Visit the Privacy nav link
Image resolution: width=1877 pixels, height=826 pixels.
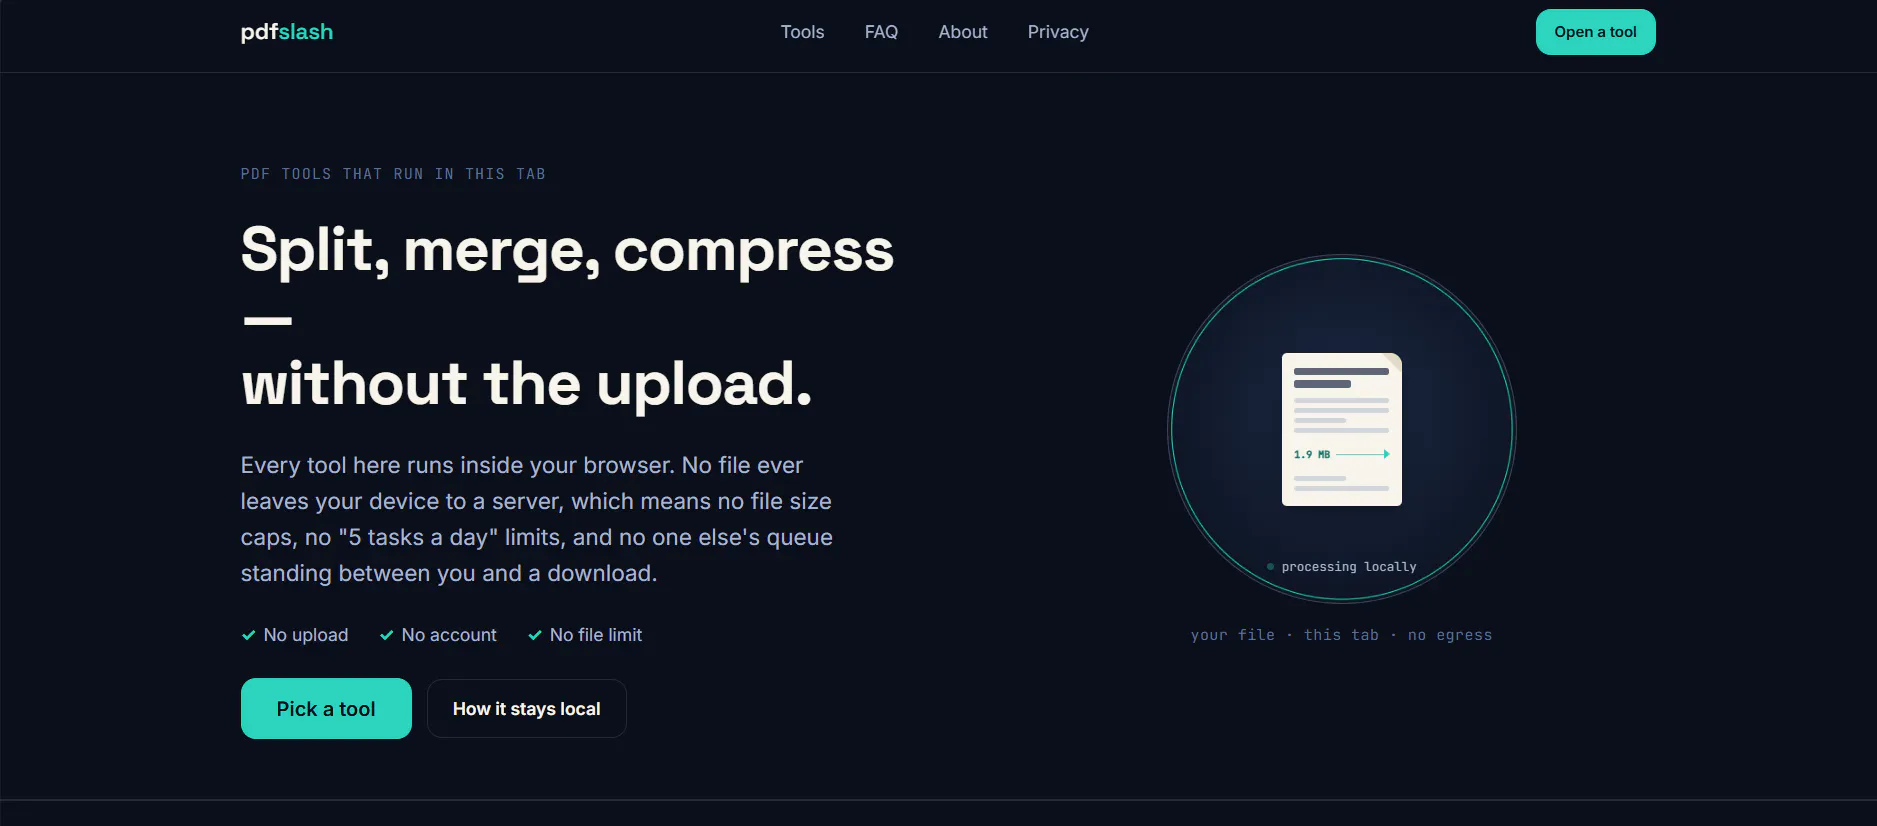click(x=1057, y=32)
